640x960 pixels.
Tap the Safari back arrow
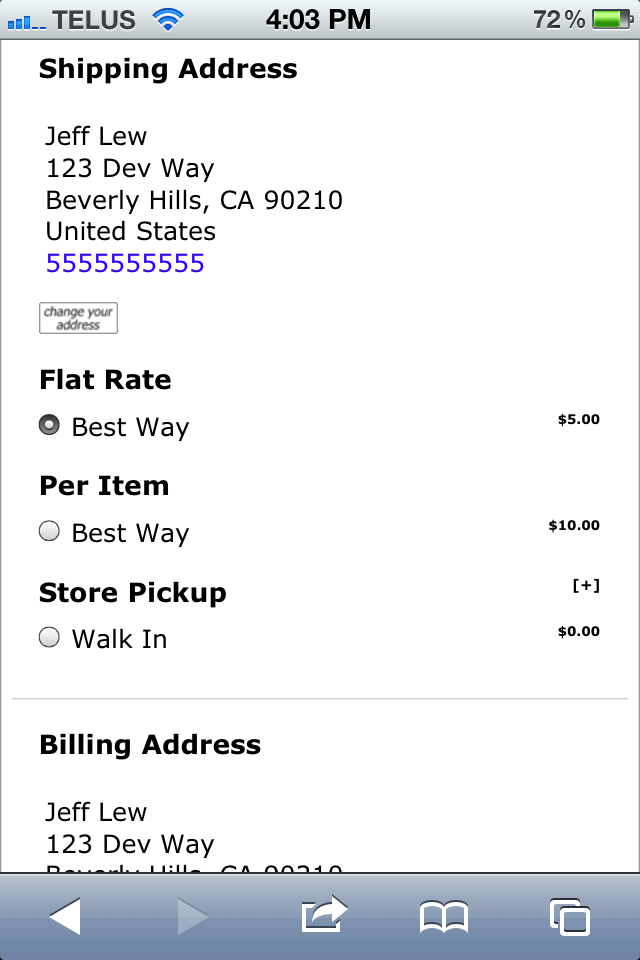pos(65,916)
